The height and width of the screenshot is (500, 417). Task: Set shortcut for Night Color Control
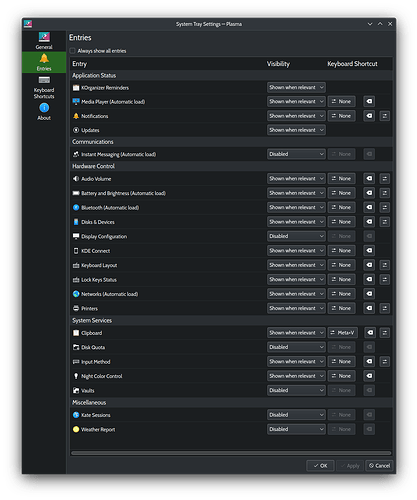point(341,376)
